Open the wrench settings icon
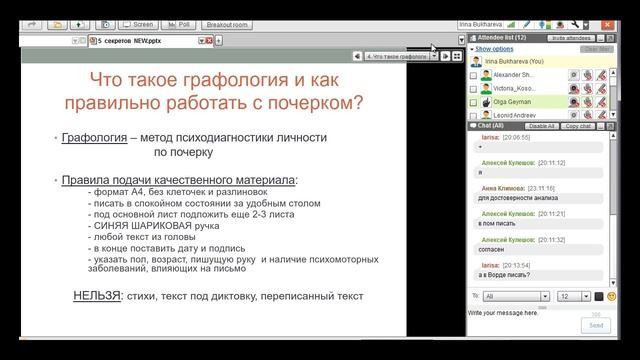The height and width of the screenshot is (360, 640). [575, 25]
